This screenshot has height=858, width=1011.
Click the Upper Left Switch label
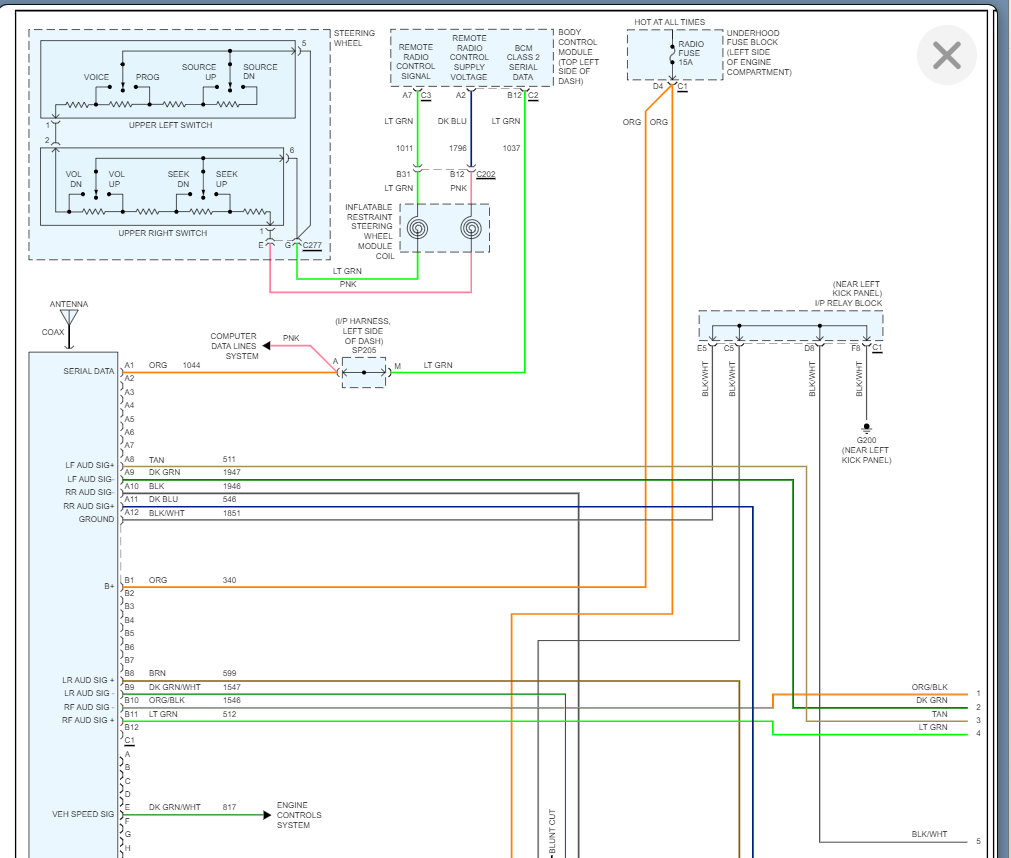[169, 125]
